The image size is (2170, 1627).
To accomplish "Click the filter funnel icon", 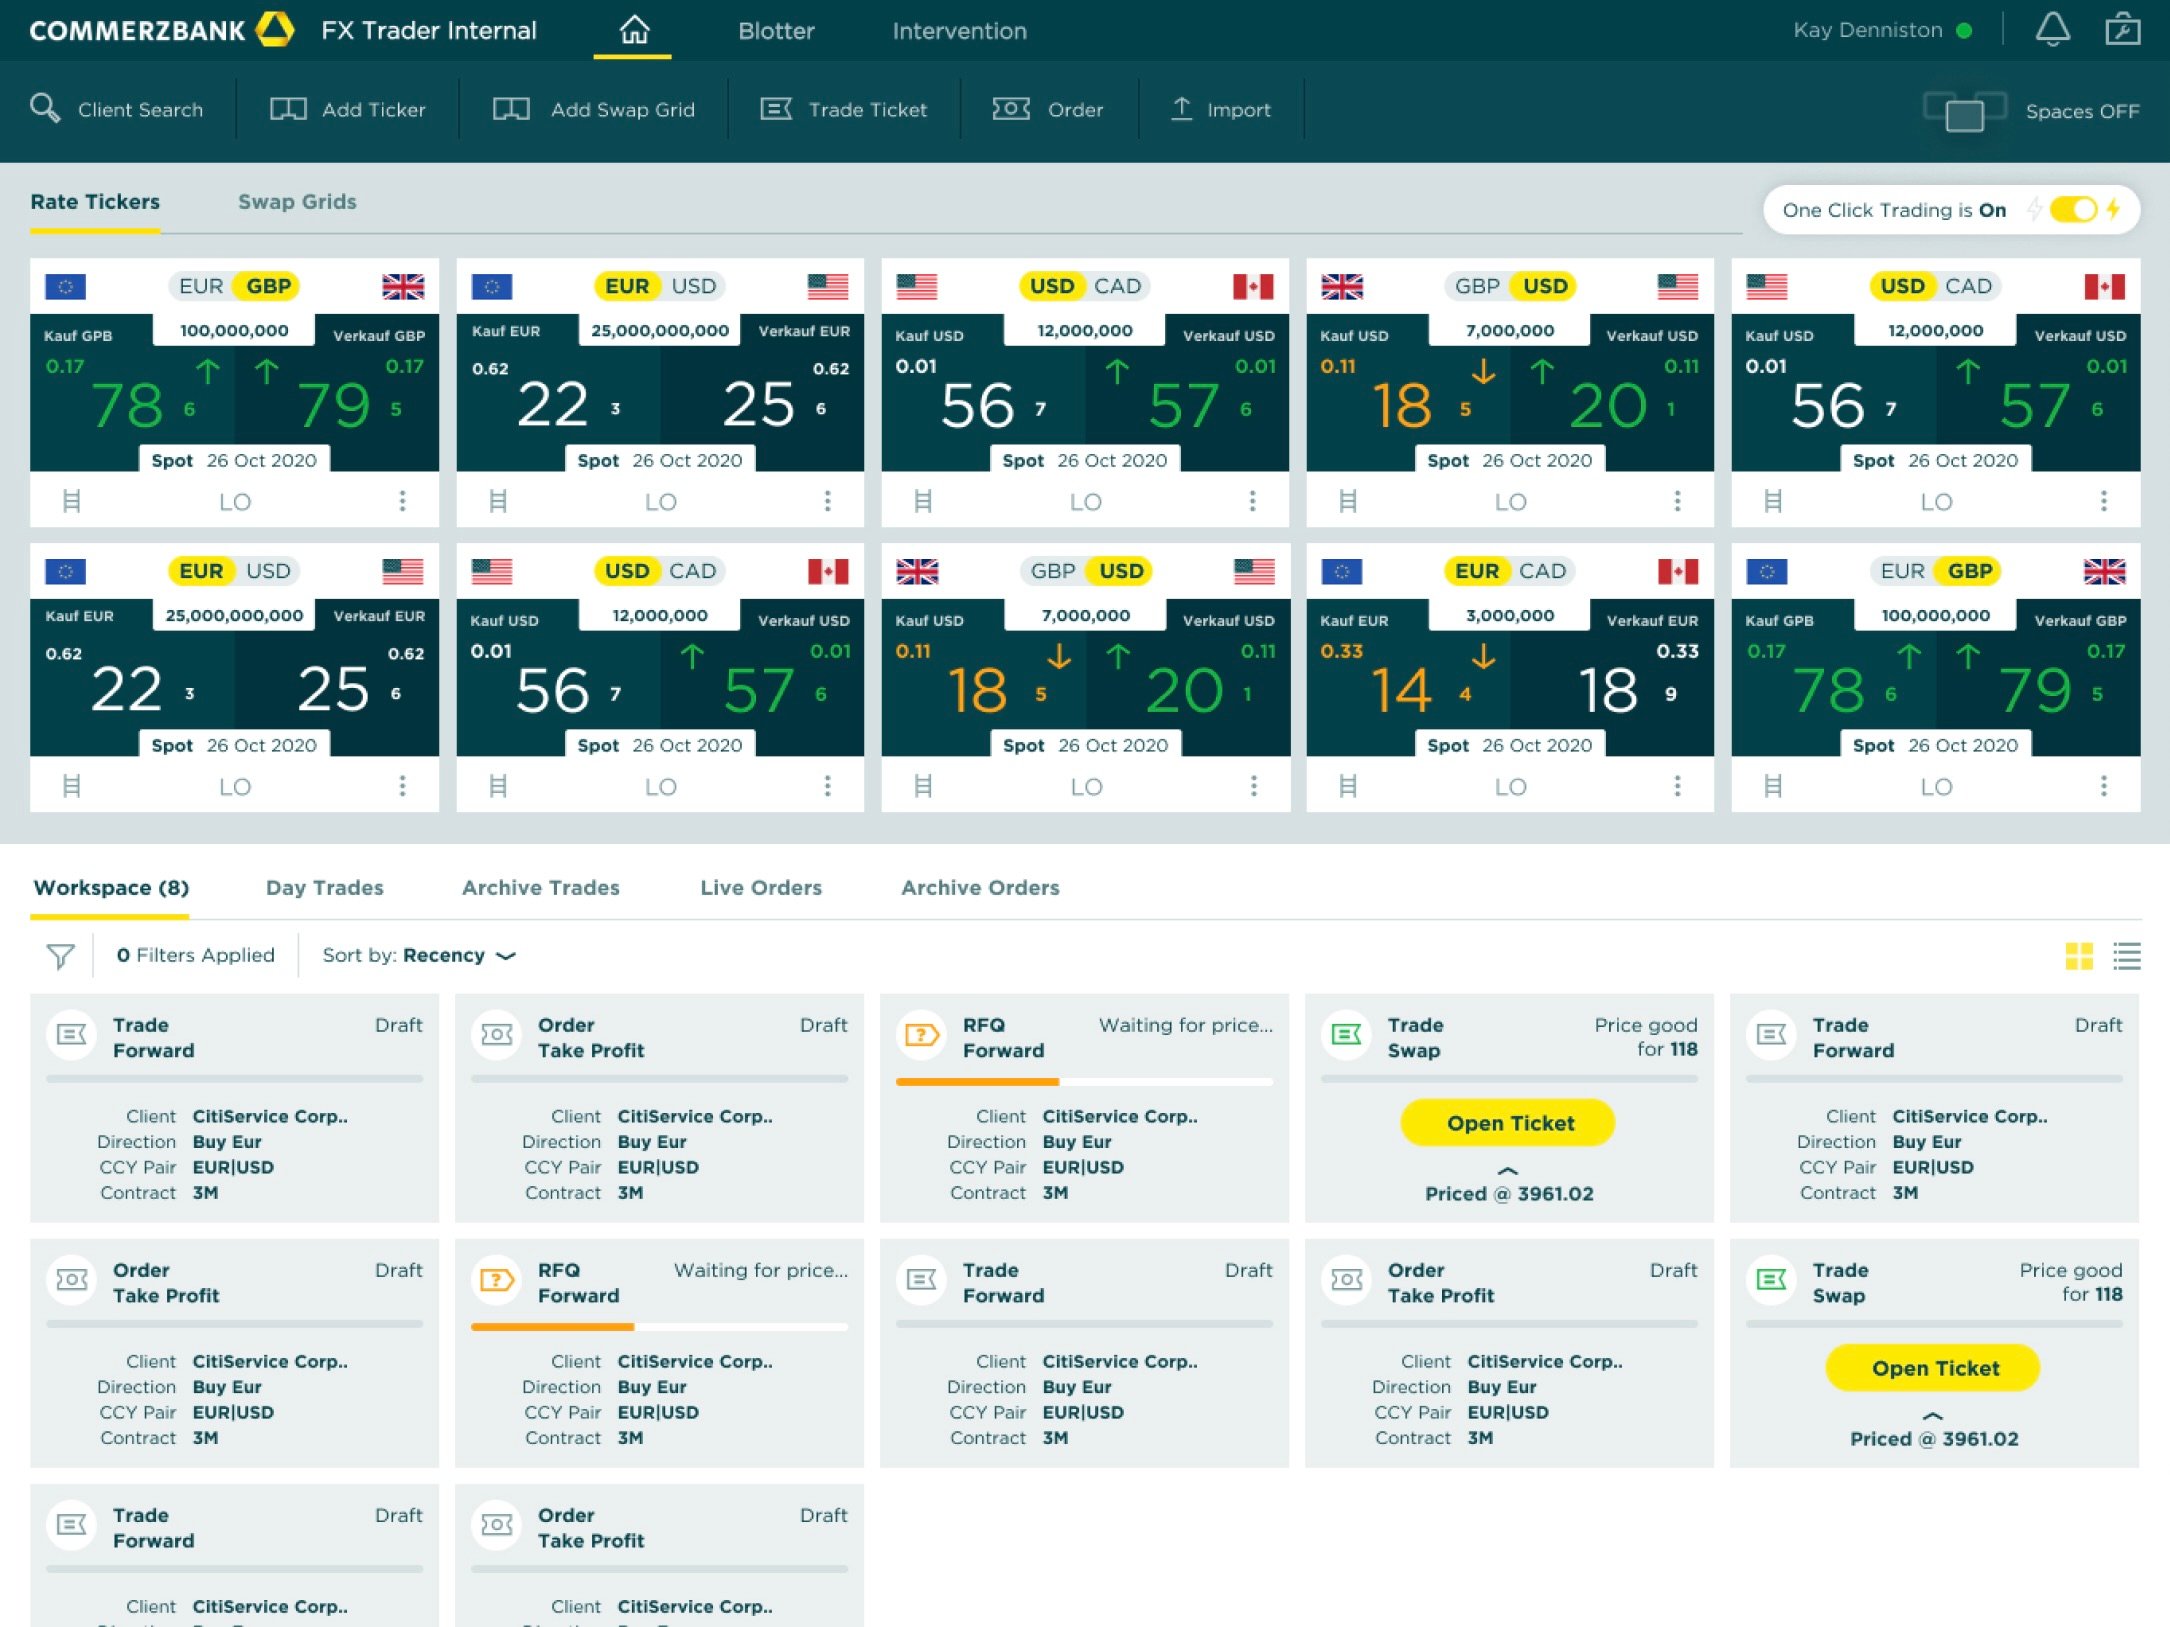I will click(60, 956).
